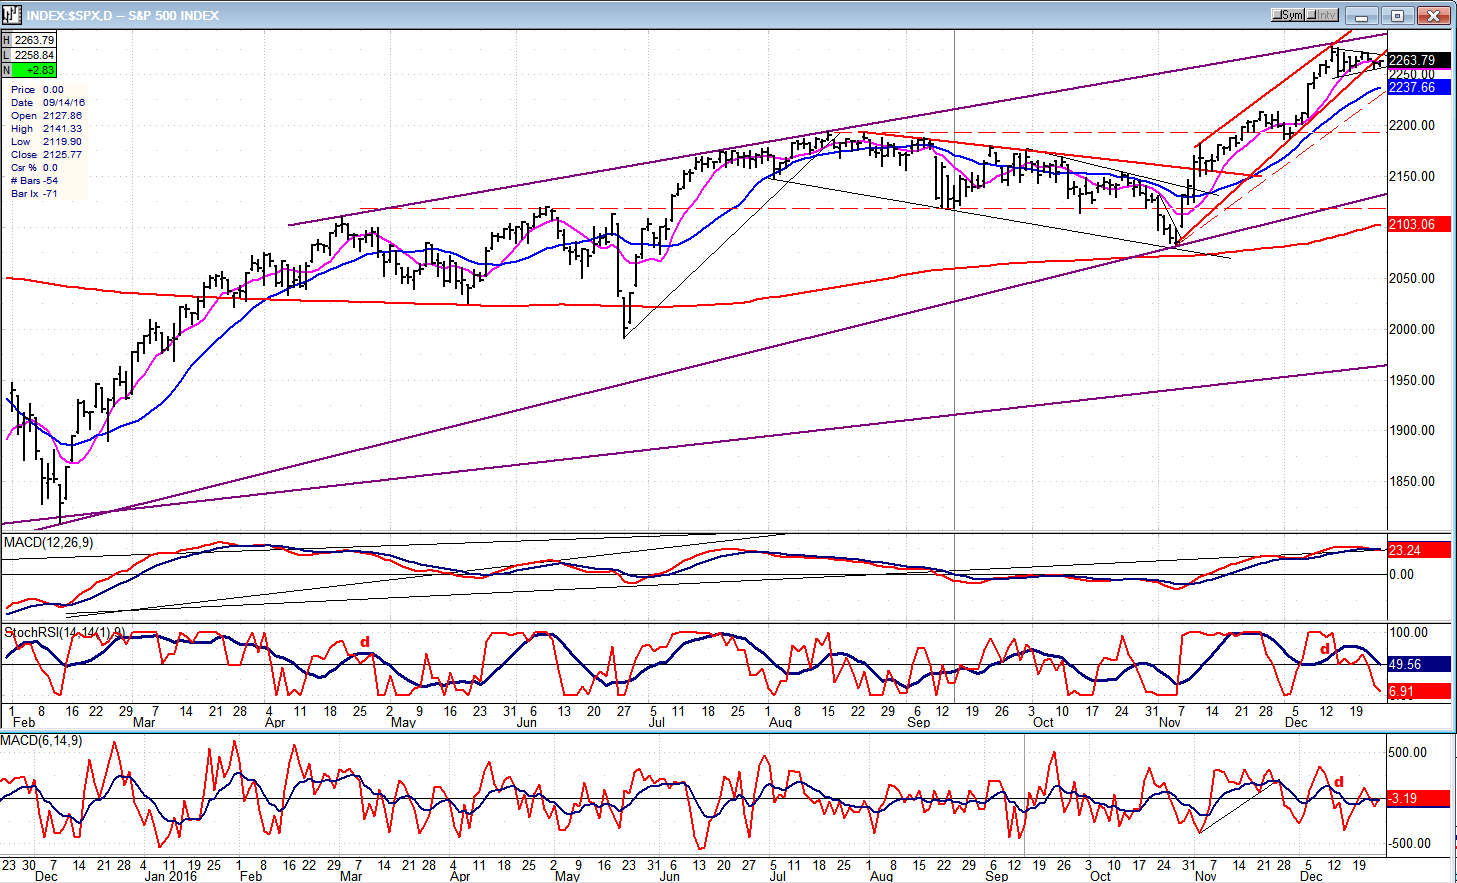1457x883 pixels.
Task: Close the S&P 500 chart window
Action: tap(1434, 15)
